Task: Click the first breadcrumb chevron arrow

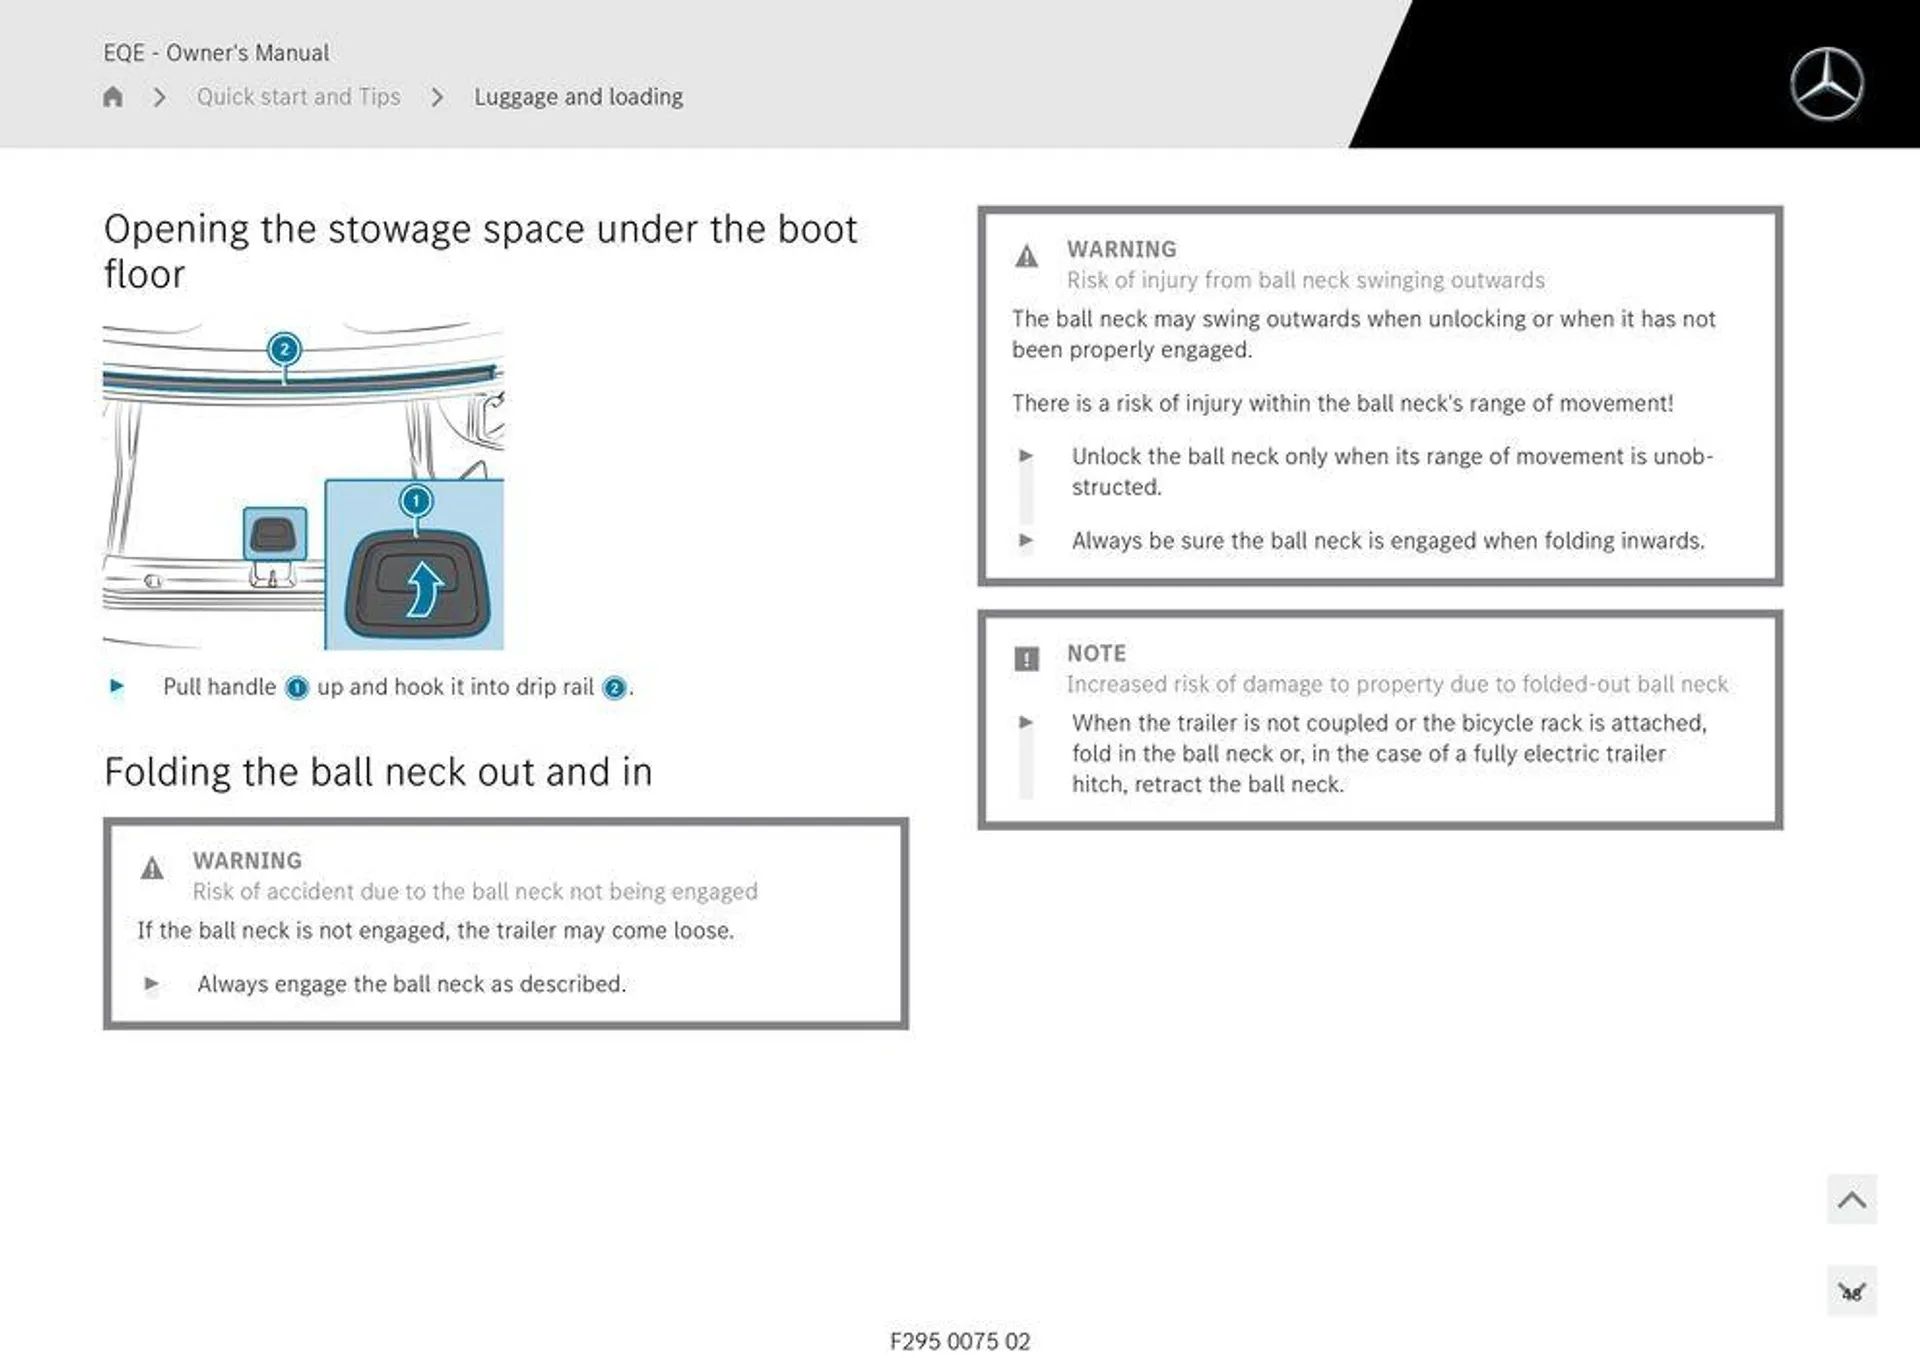Action: pyautogui.click(x=159, y=96)
